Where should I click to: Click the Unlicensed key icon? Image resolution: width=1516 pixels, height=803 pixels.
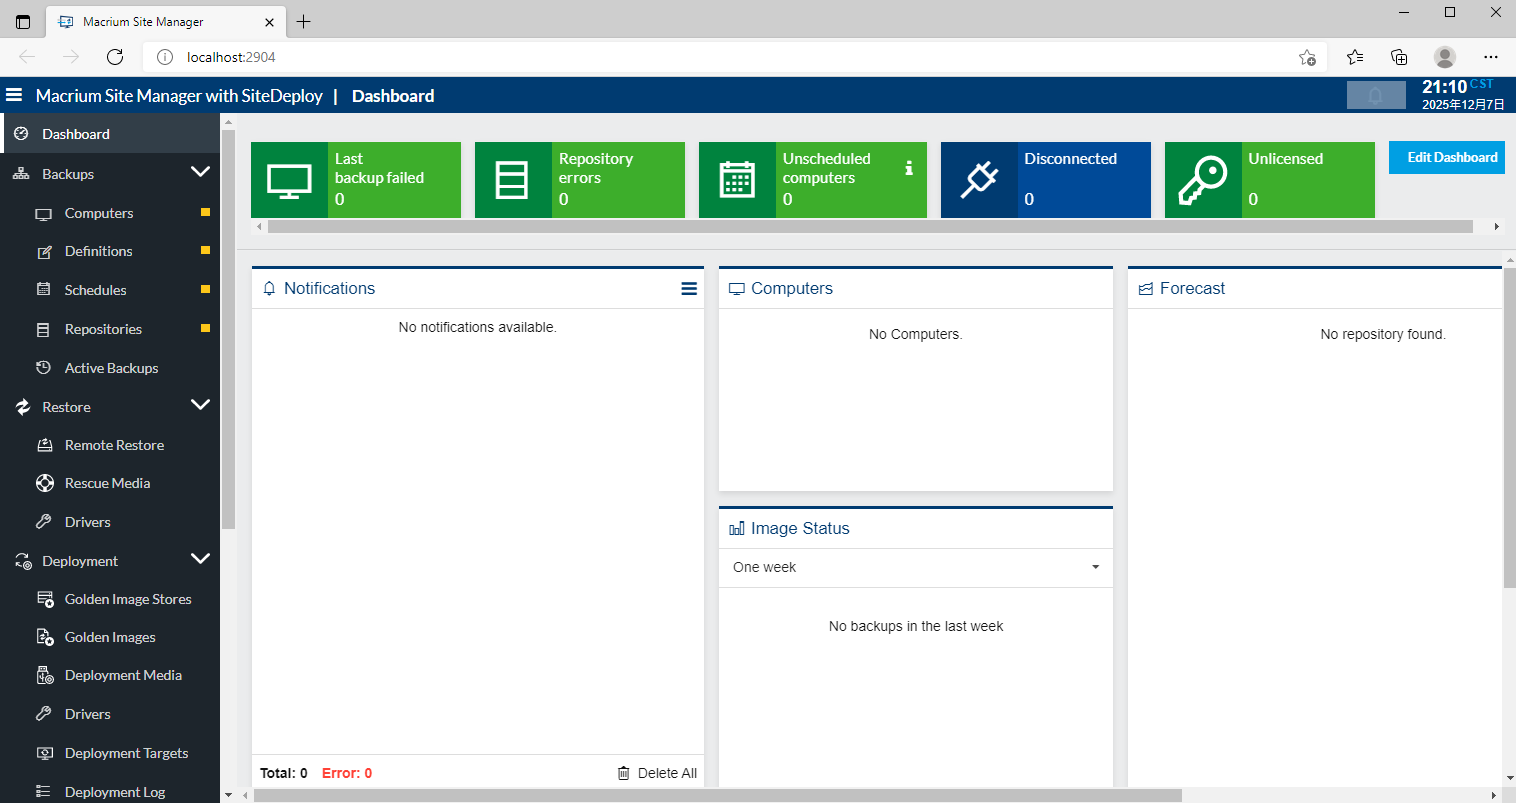coord(1203,180)
